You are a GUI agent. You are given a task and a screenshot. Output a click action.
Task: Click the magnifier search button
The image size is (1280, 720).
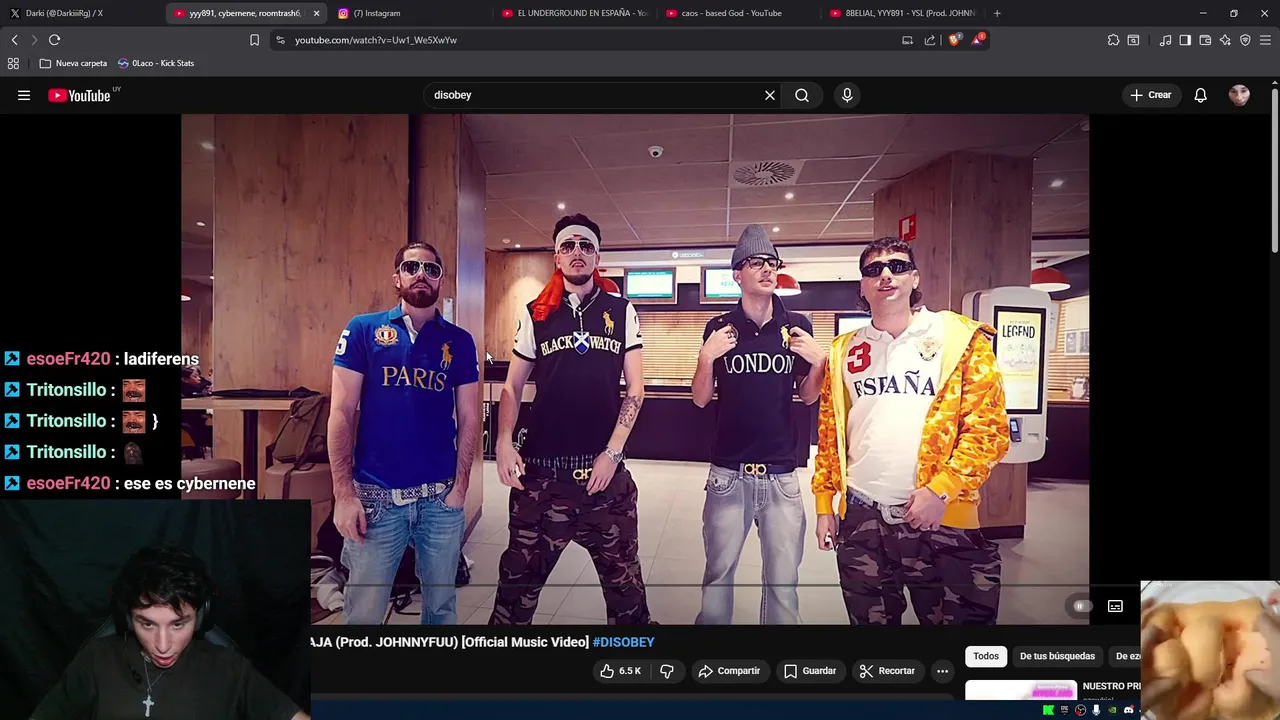click(802, 95)
